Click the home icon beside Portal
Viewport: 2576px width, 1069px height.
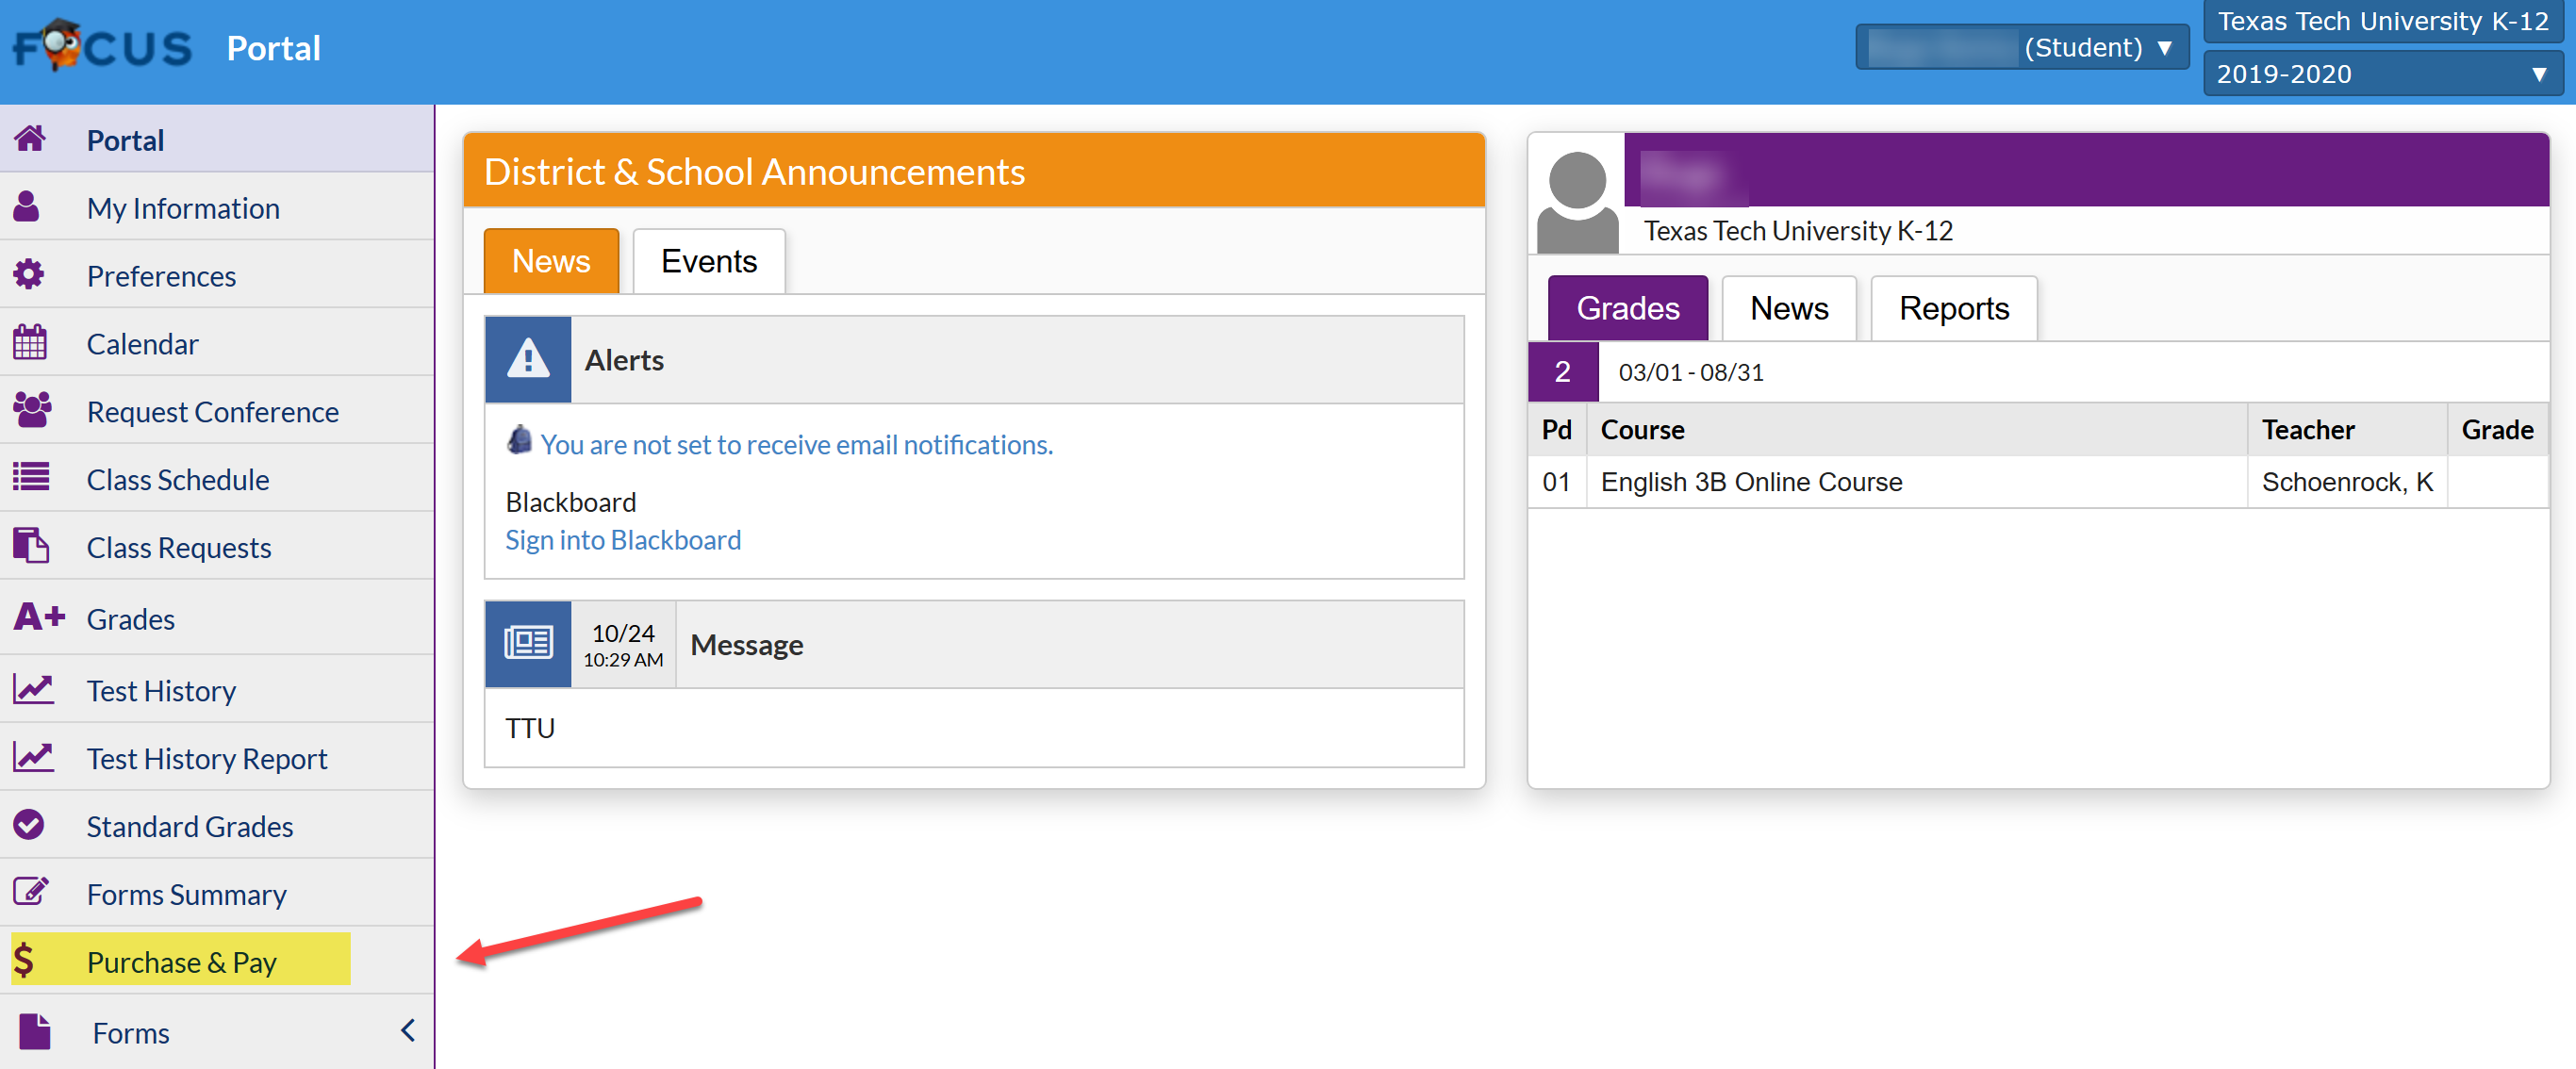[30, 138]
